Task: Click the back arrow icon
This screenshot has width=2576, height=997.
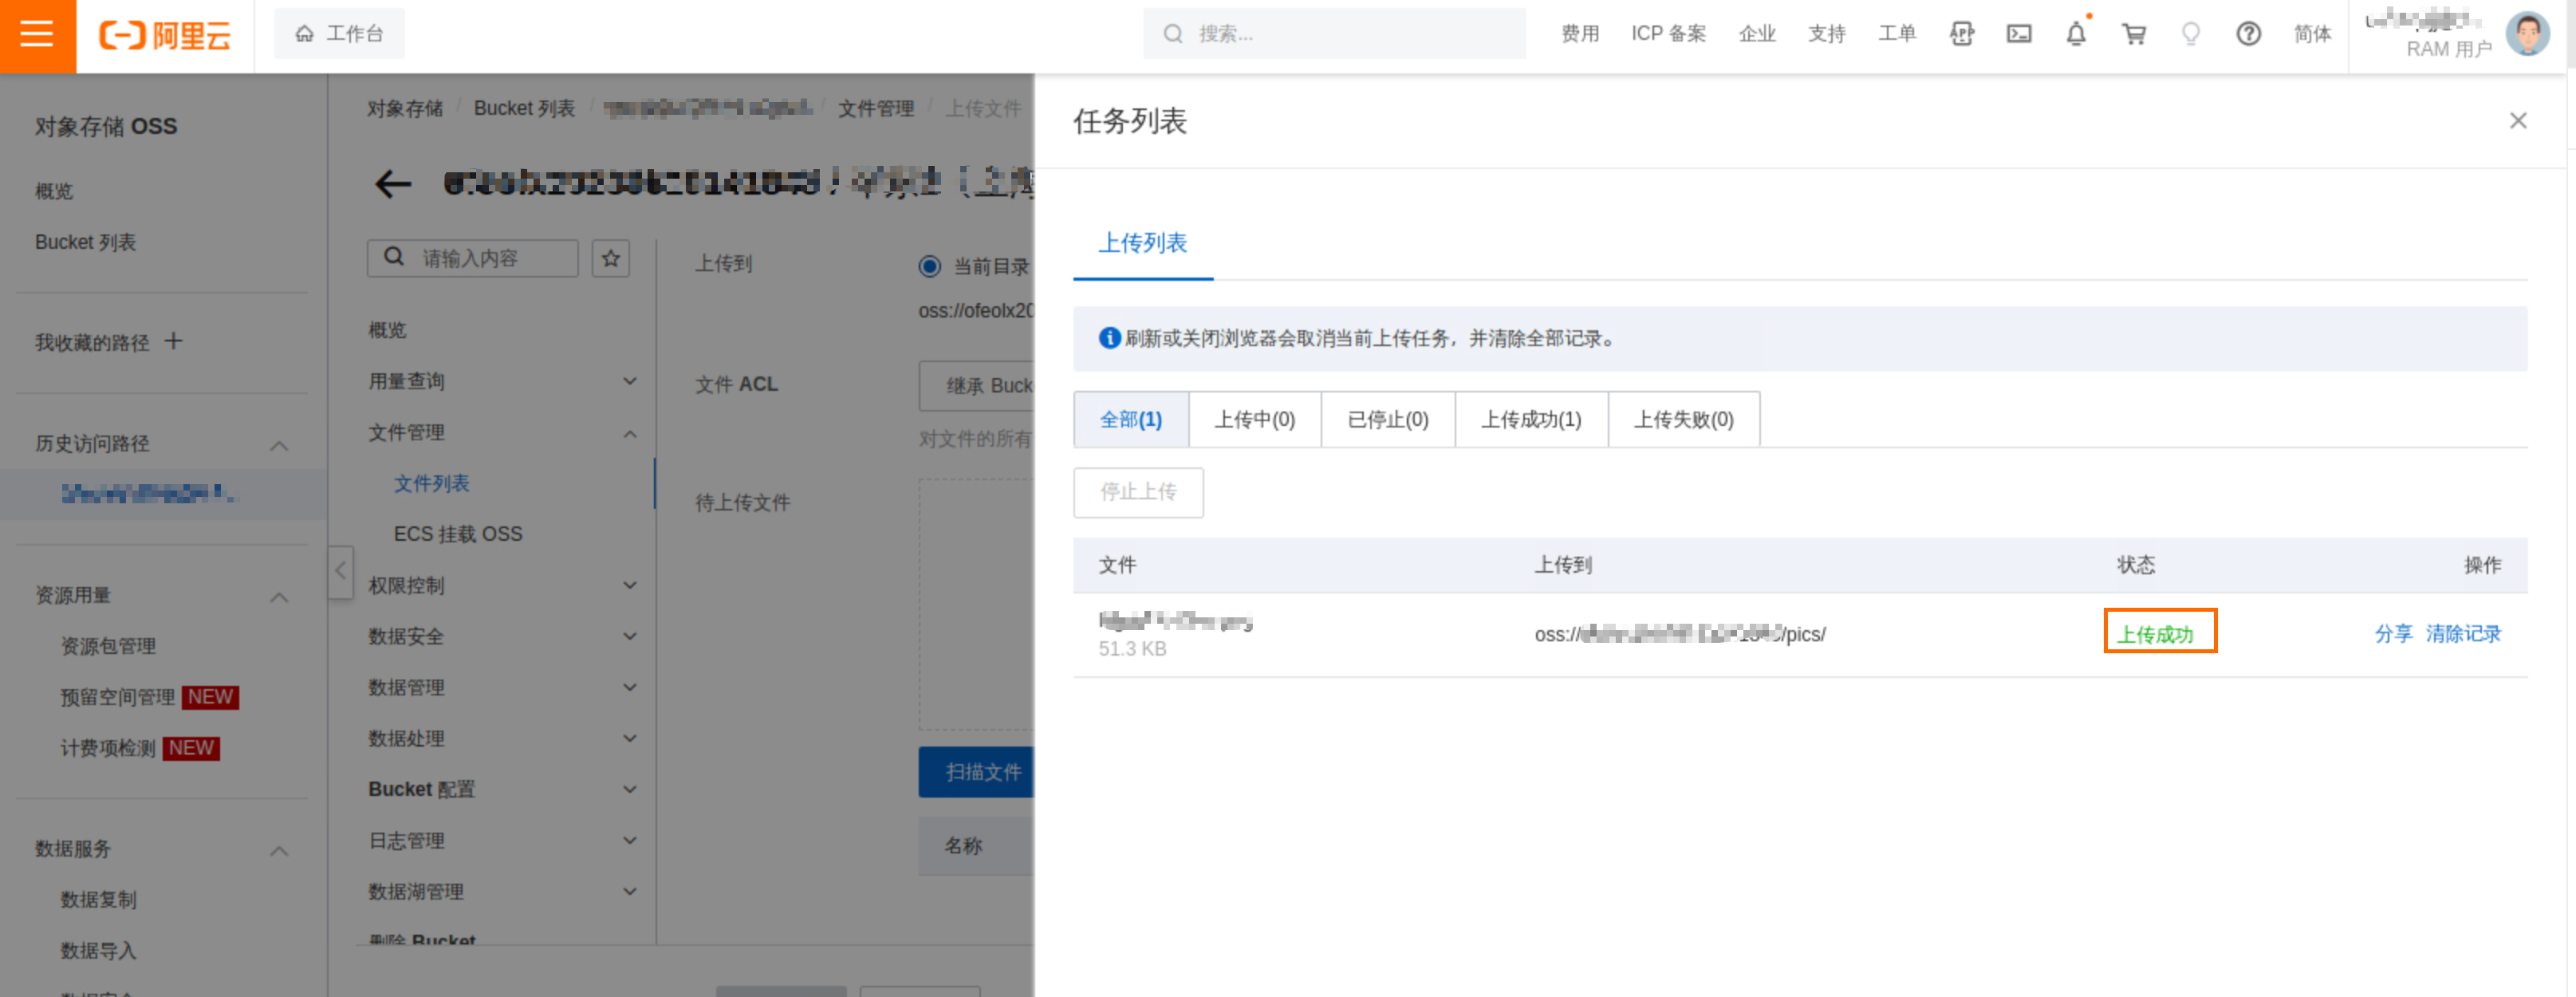Action: (392, 183)
